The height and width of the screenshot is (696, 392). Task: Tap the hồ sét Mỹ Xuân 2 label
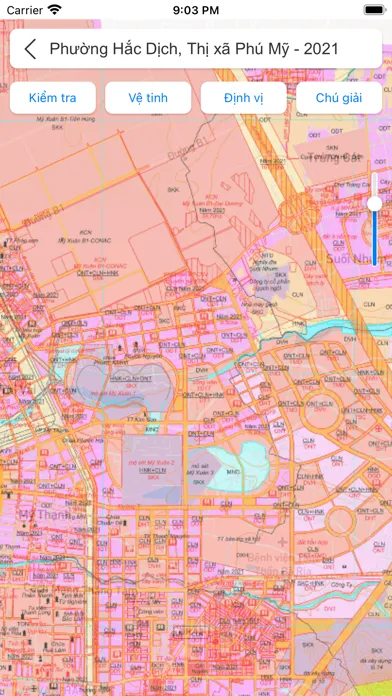tap(150, 463)
